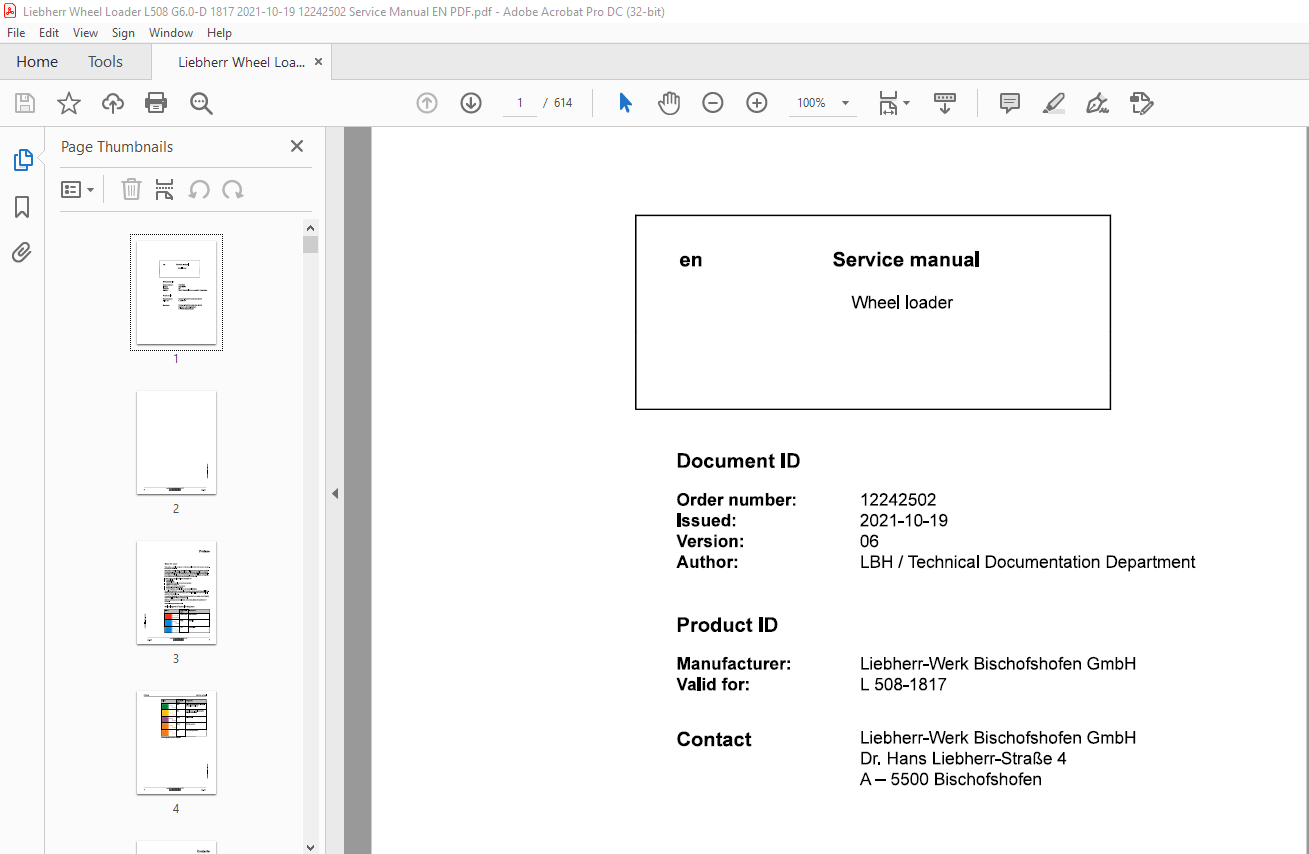The width and height of the screenshot is (1309, 854).
Task: Open the Edit menu
Action: click(49, 33)
